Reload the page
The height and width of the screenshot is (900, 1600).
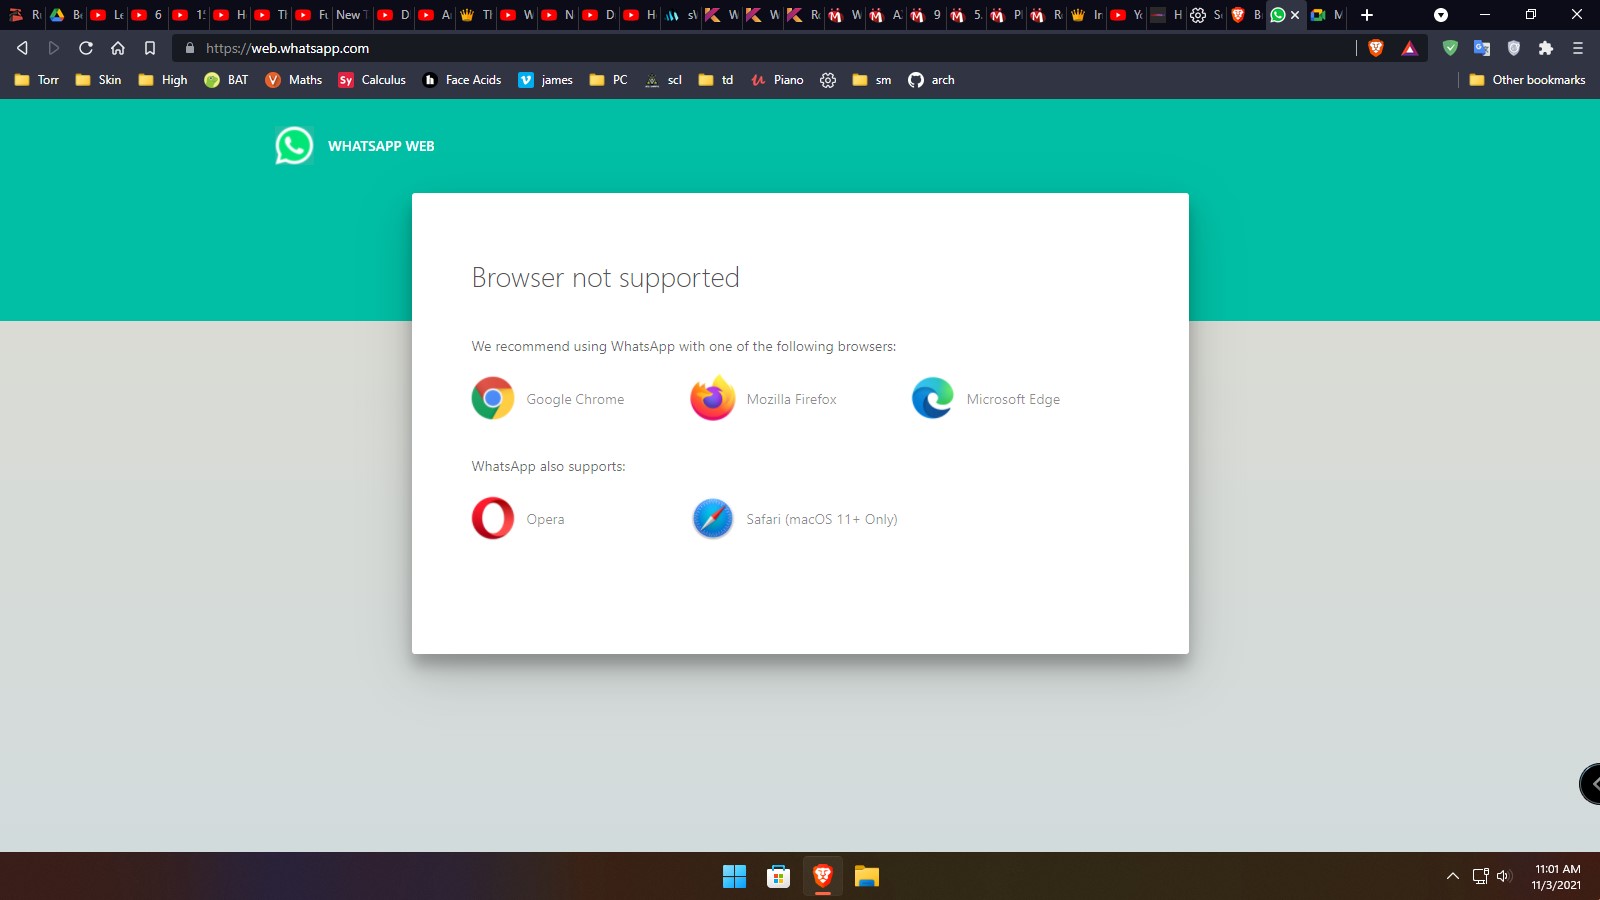pyautogui.click(x=86, y=48)
